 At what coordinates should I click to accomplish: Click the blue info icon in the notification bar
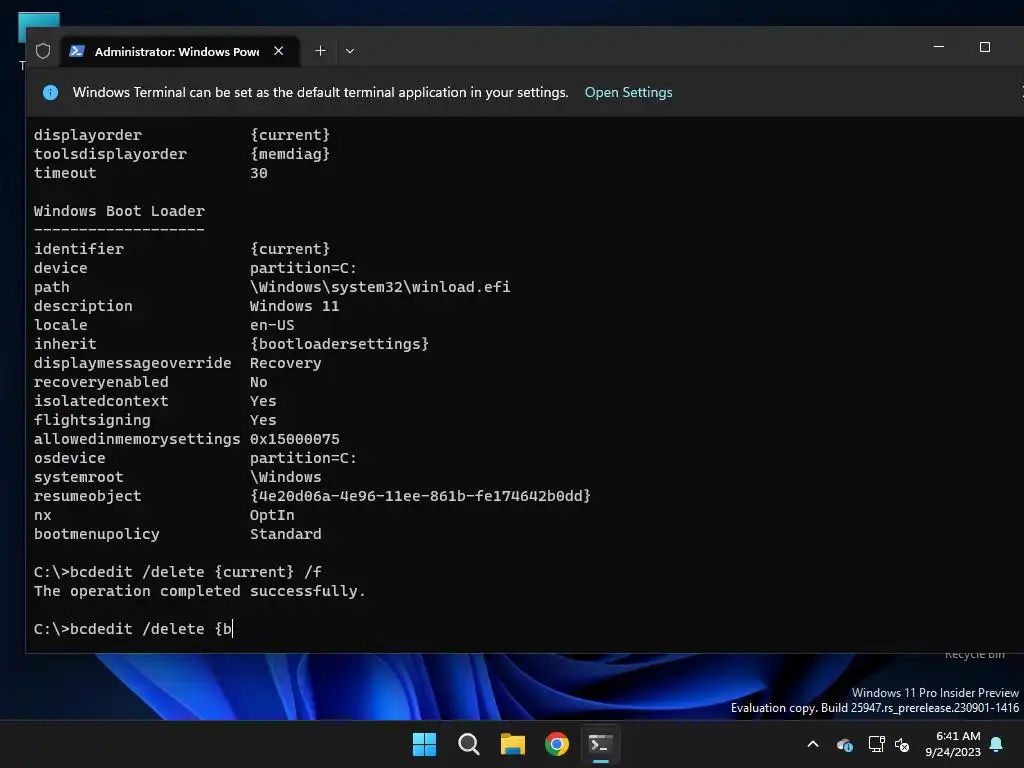[x=50, y=93]
